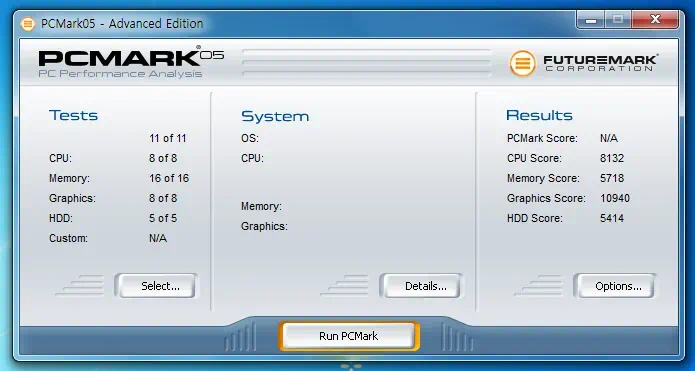Click the 'CPU:' label in System

pyautogui.click(x=252, y=158)
